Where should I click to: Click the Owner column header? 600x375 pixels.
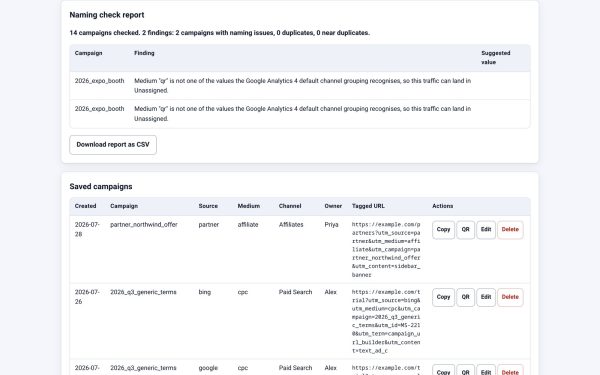pyautogui.click(x=333, y=206)
